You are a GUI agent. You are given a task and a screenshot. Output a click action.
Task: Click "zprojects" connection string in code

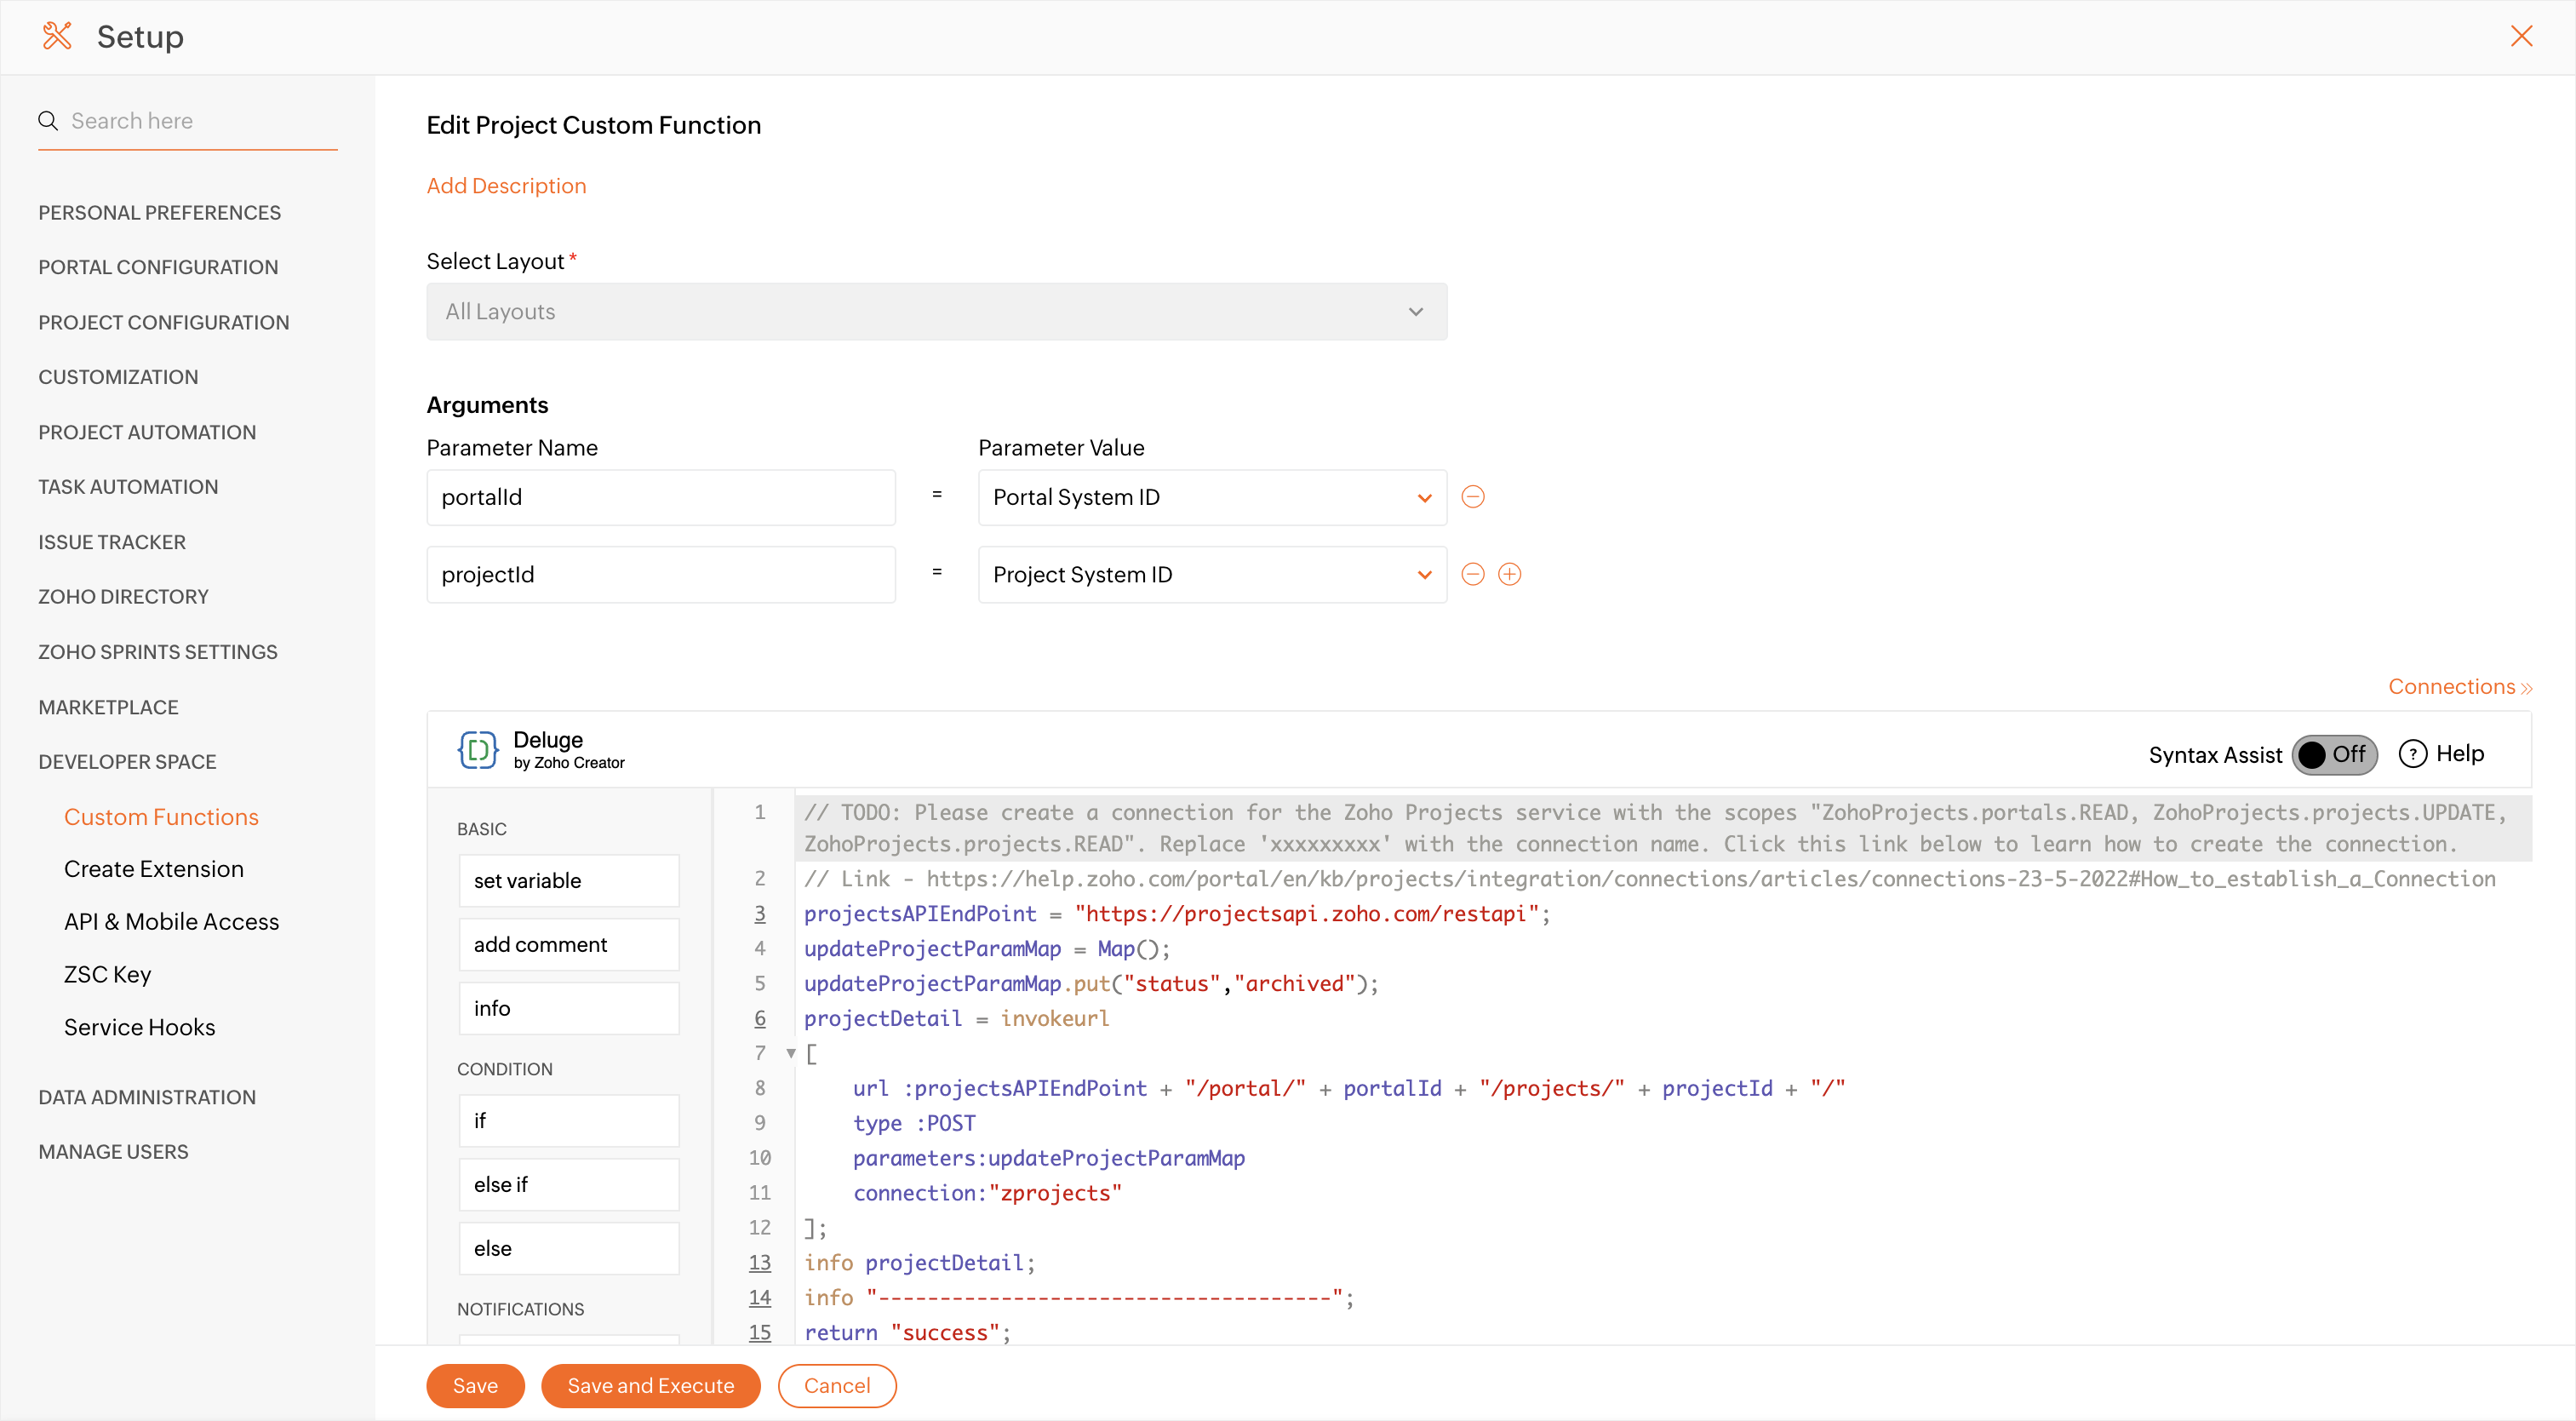pos(1055,1193)
